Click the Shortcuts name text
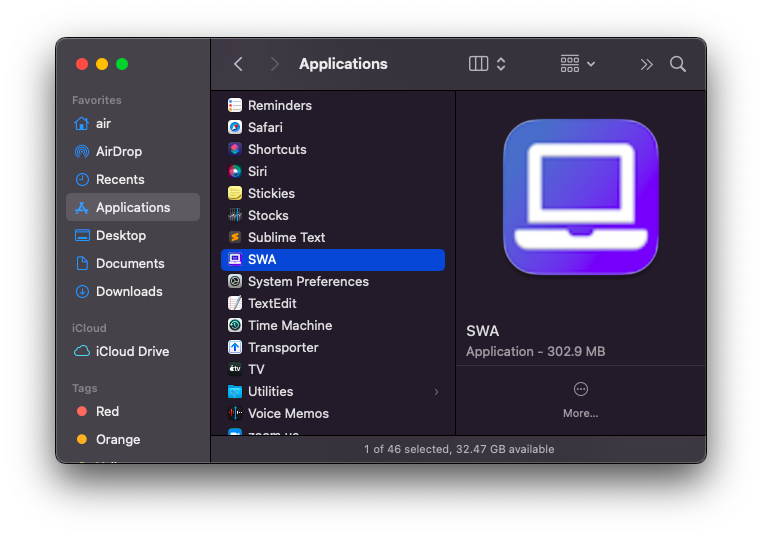 [277, 149]
